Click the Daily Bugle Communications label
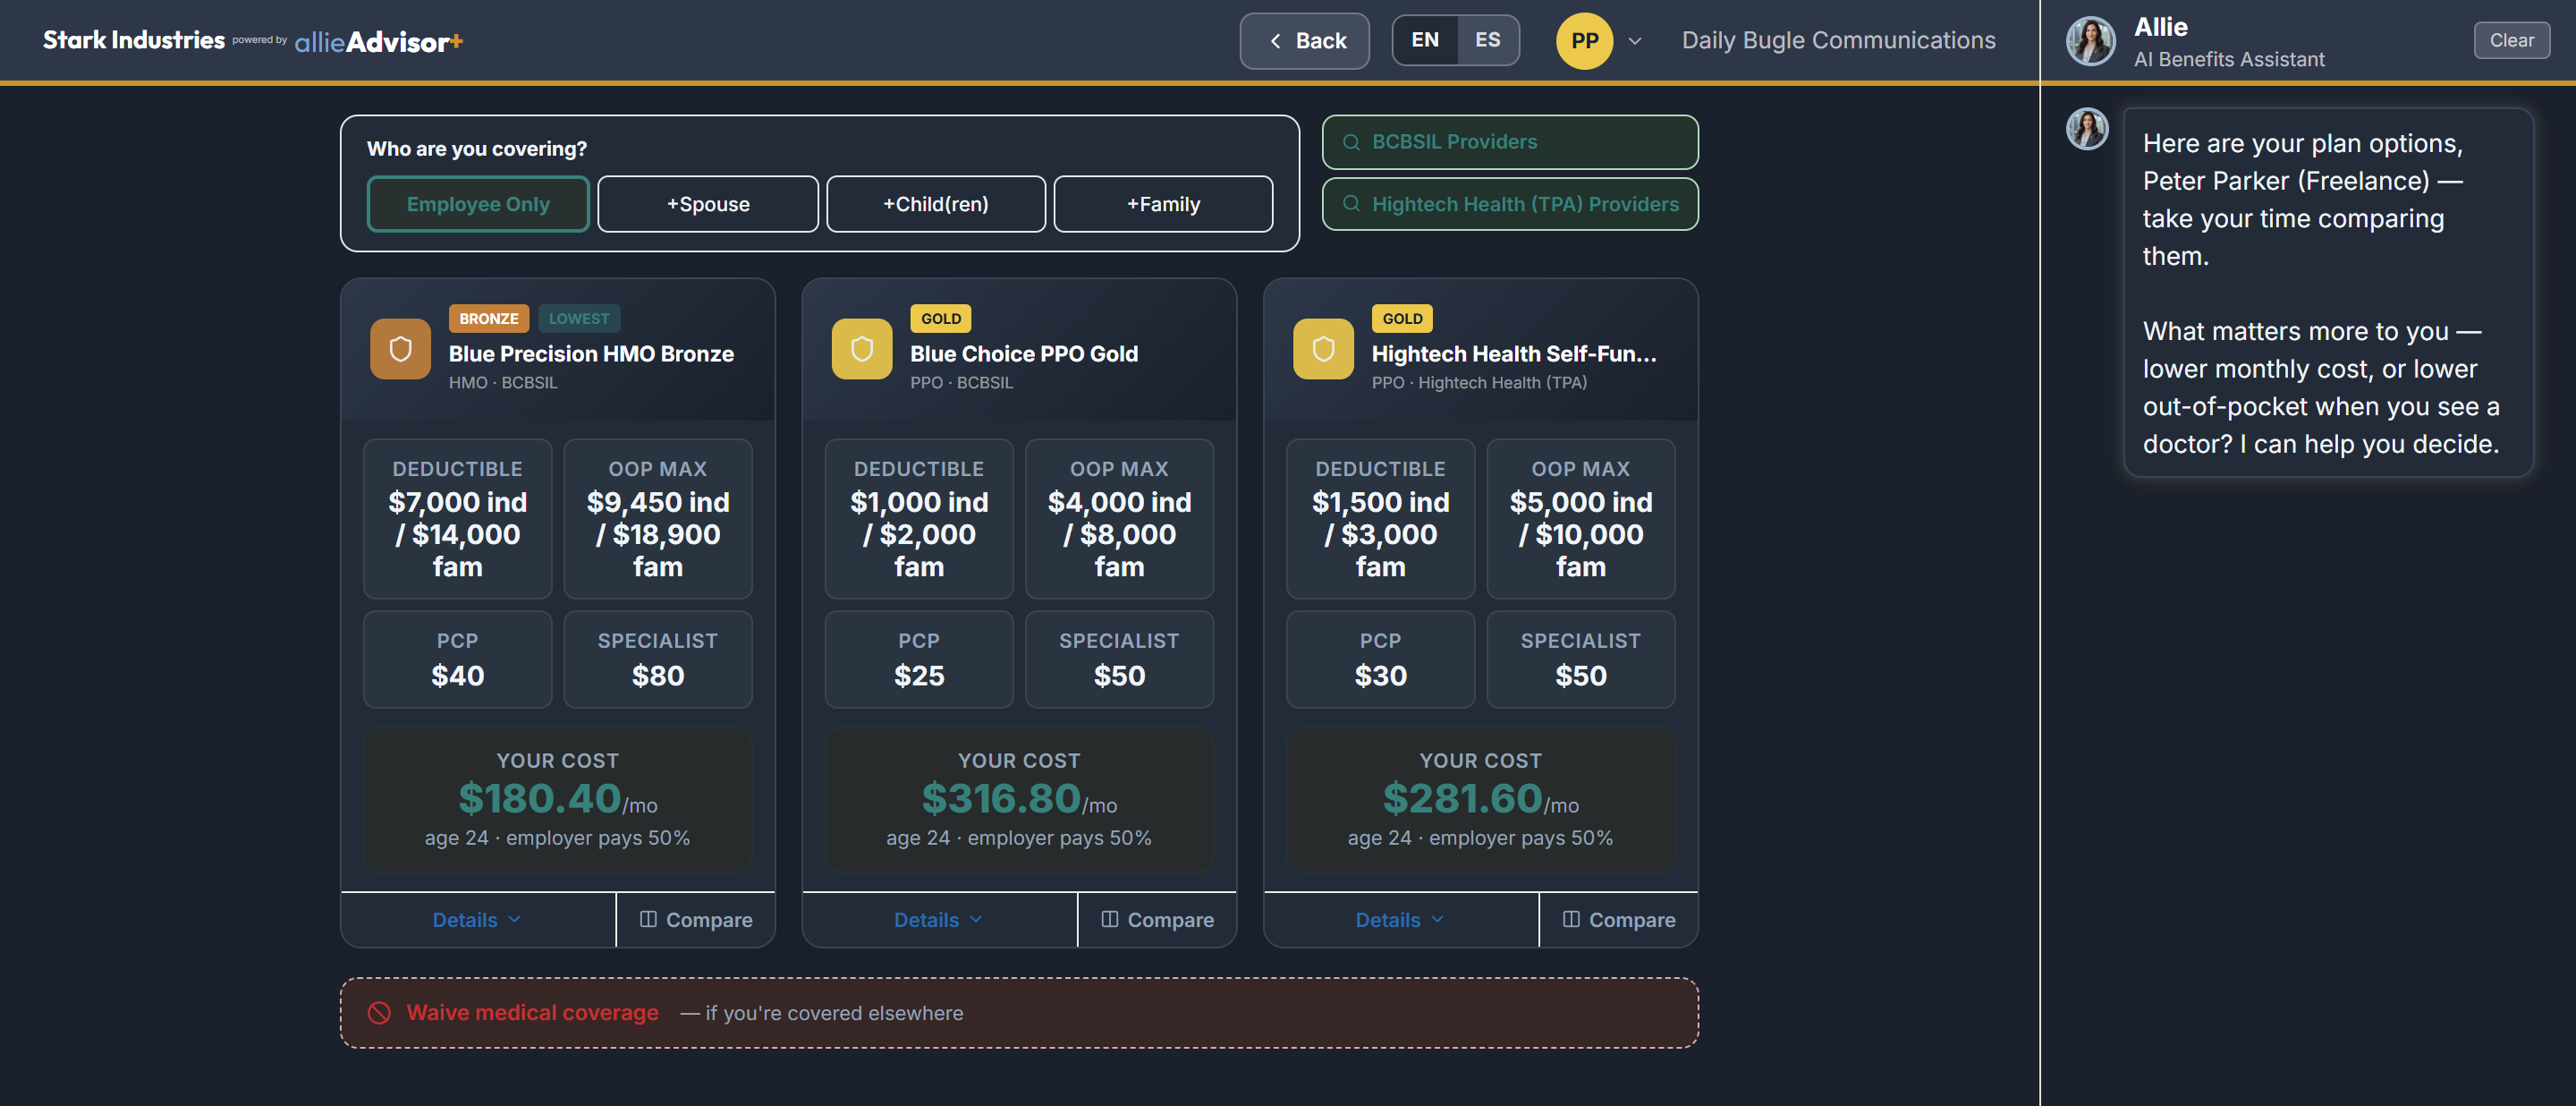Screen dimensions: 2576x1106 coord(1838,41)
